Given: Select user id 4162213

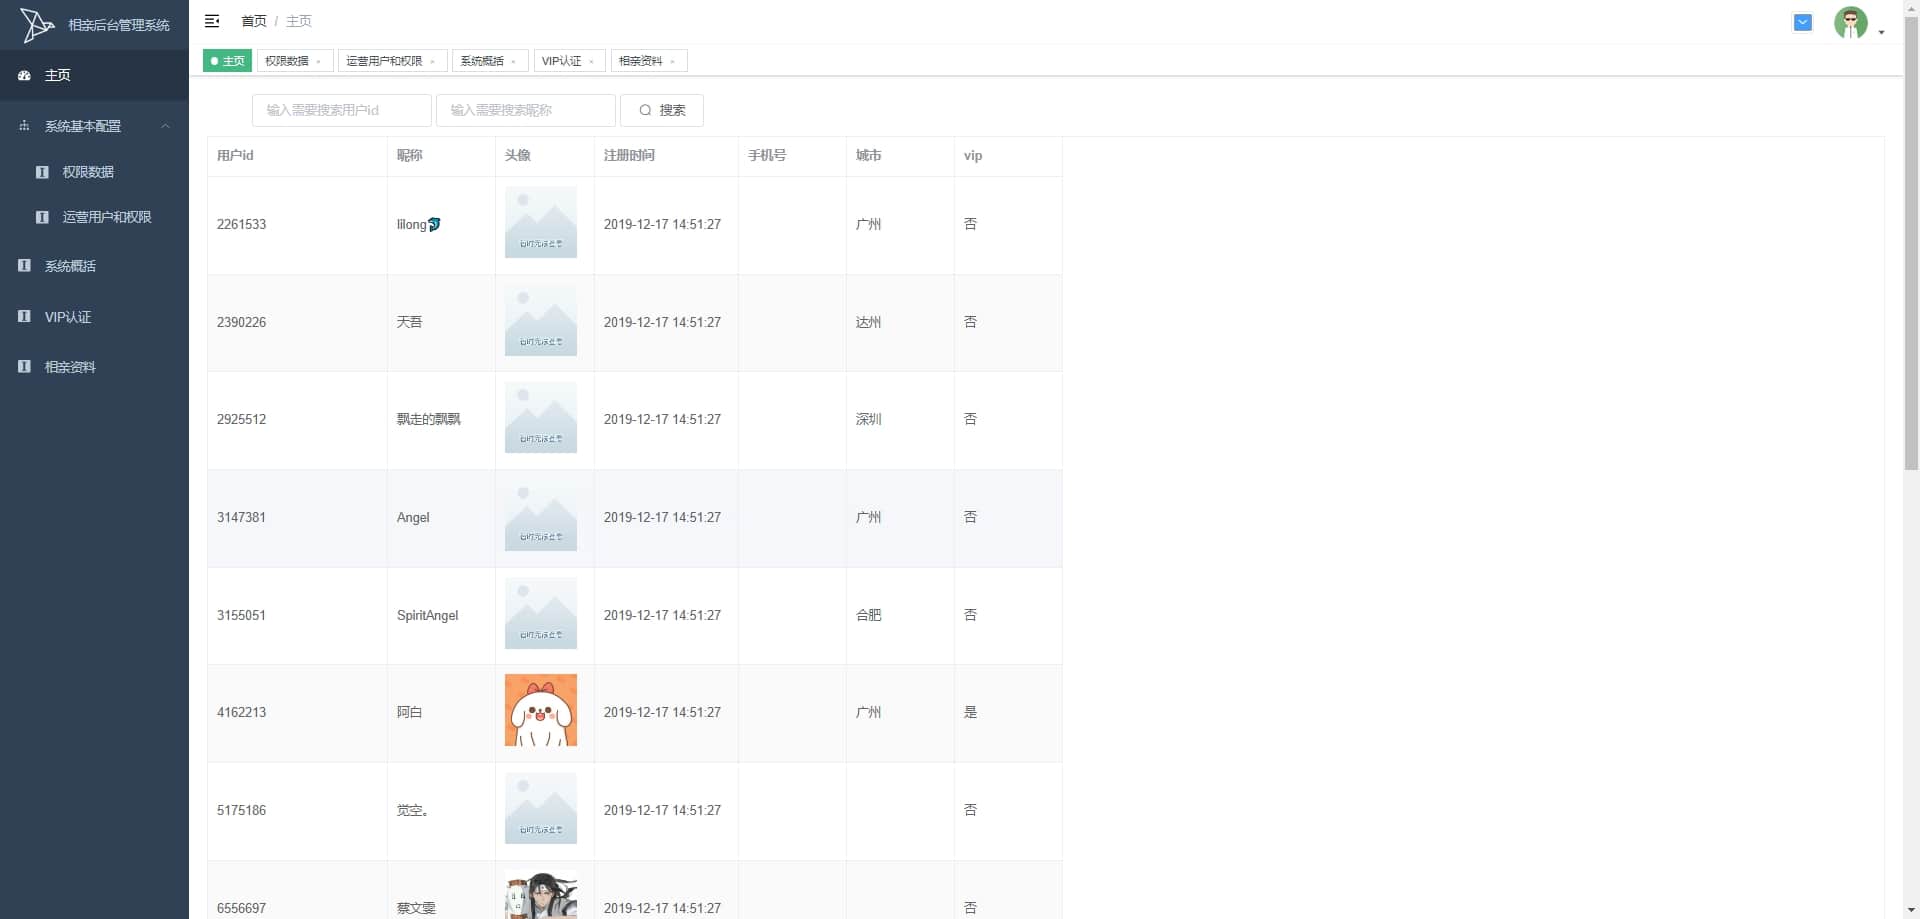Looking at the screenshot, I should (x=242, y=712).
